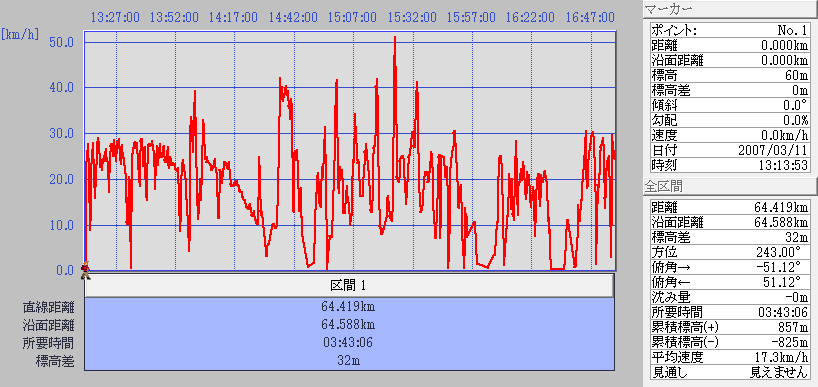
Task: Click the 03:43:06 cell in section table
Action: pos(349,343)
